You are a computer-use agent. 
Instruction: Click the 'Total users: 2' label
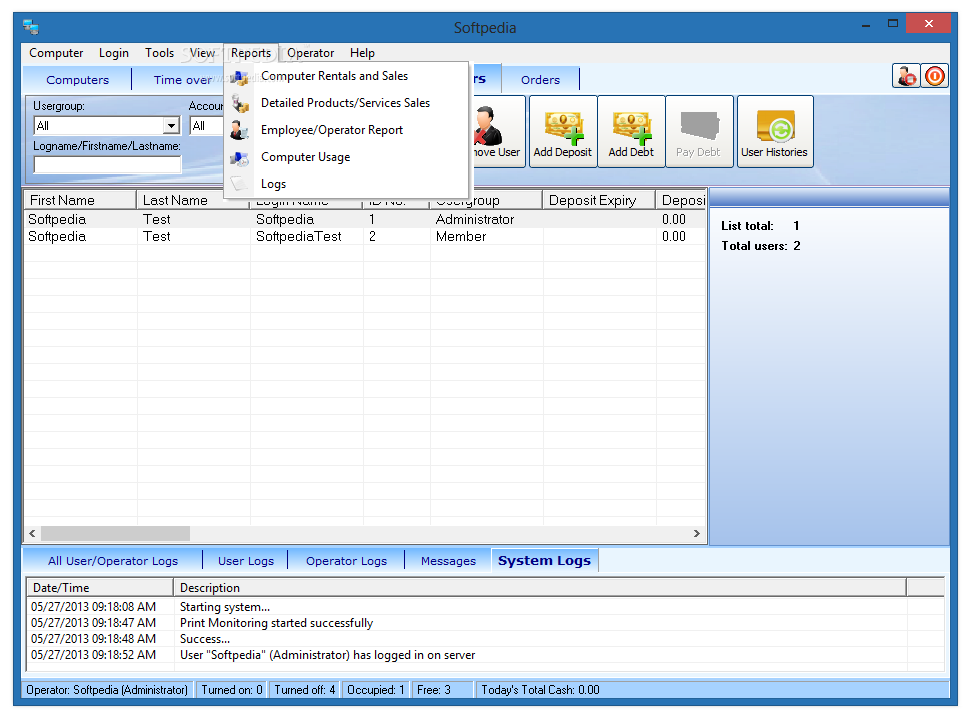[761, 246]
